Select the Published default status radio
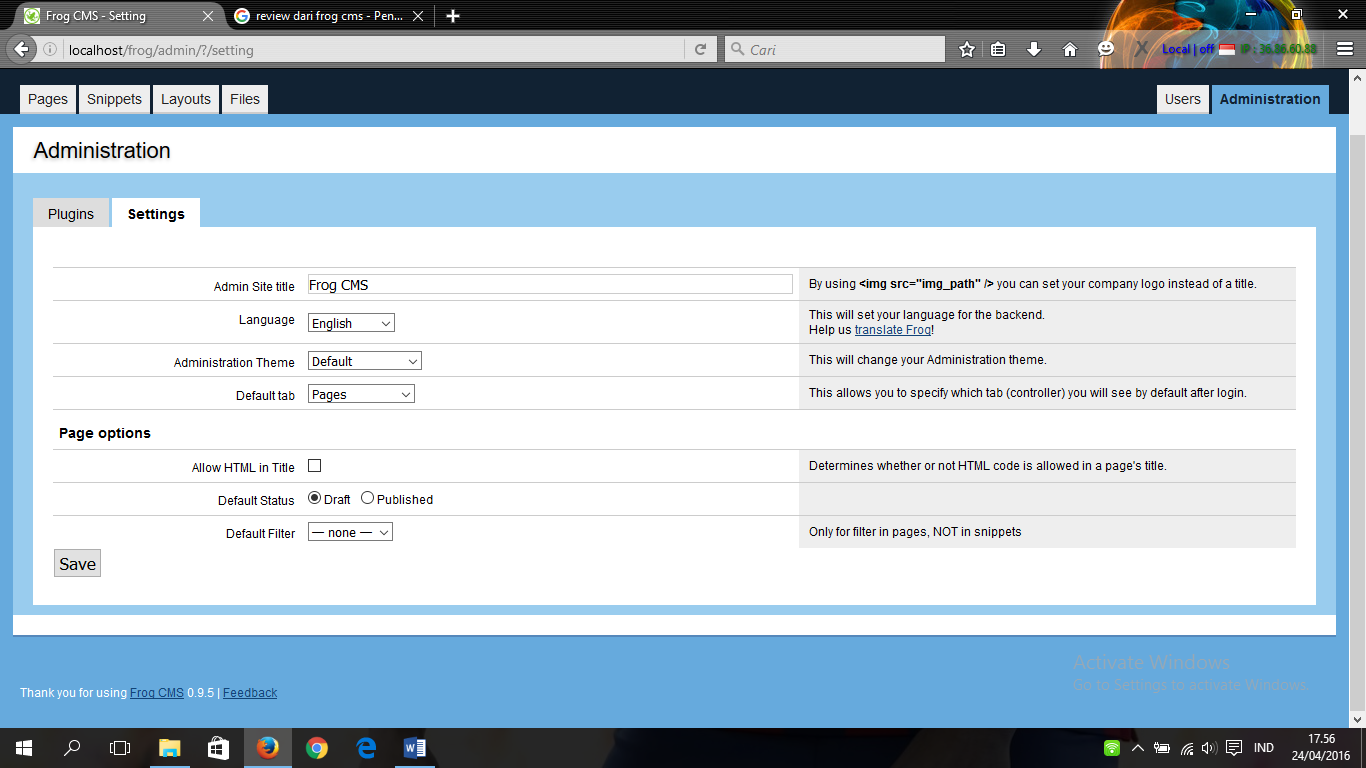The height and width of the screenshot is (768, 1366). click(367, 498)
